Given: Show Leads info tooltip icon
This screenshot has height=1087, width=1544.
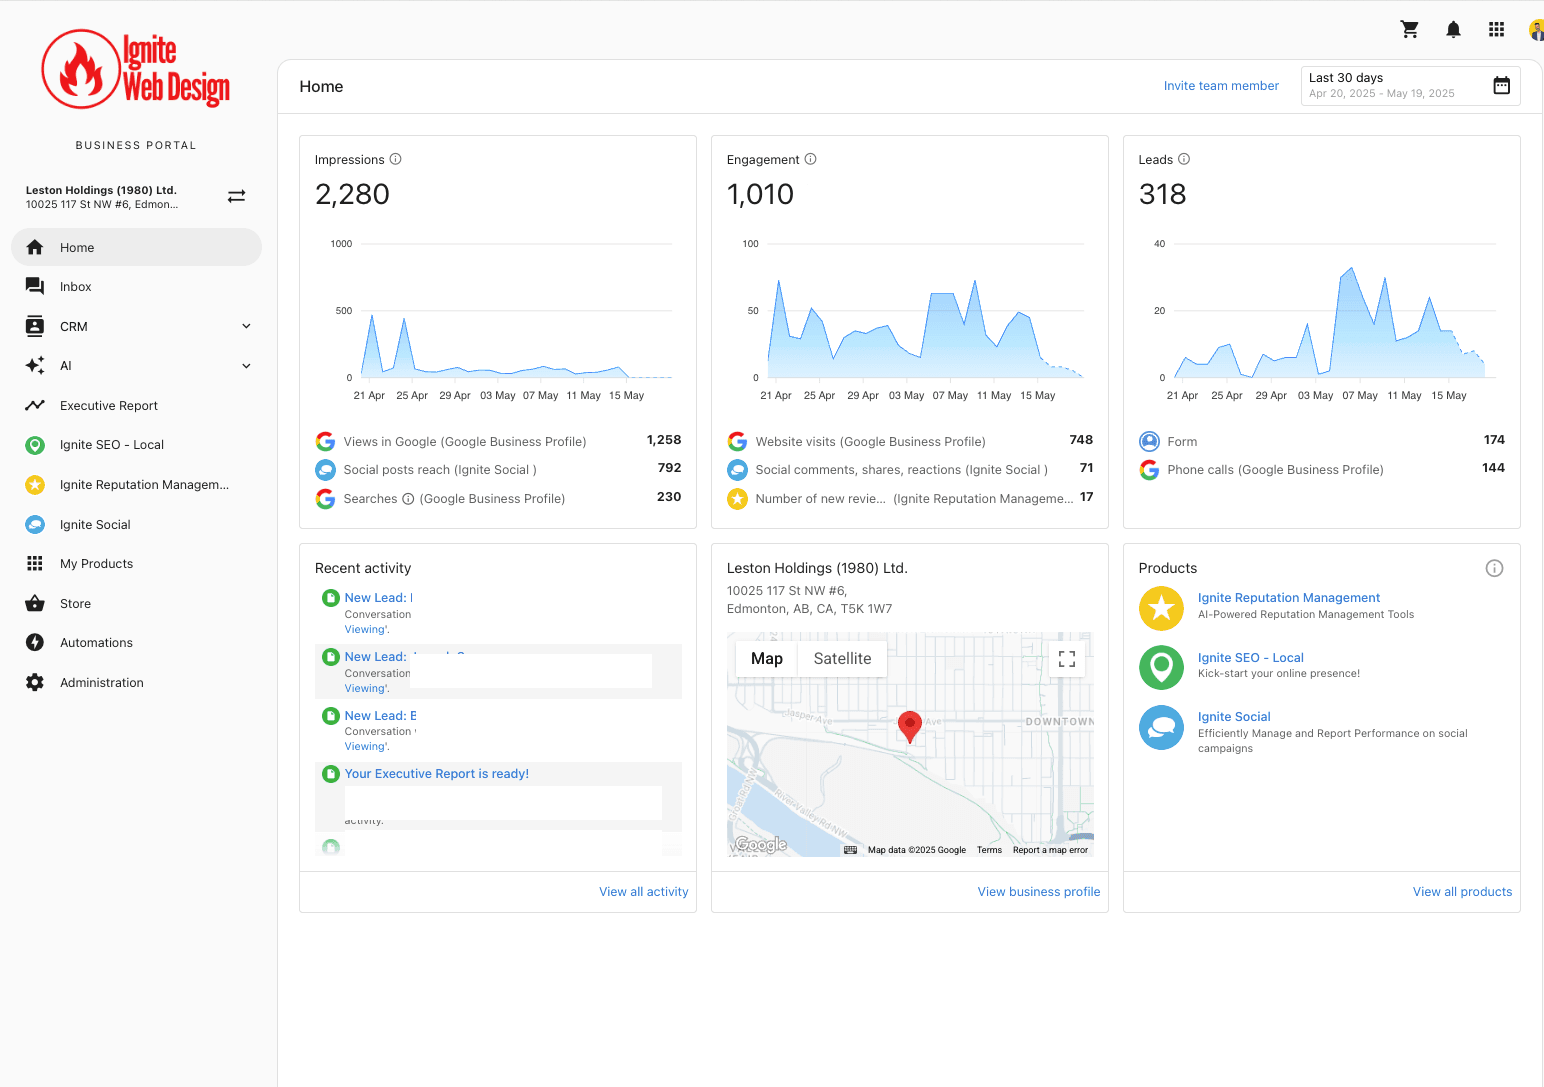Looking at the screenshot, I should pyautogui.click(x=1184, y=159).
